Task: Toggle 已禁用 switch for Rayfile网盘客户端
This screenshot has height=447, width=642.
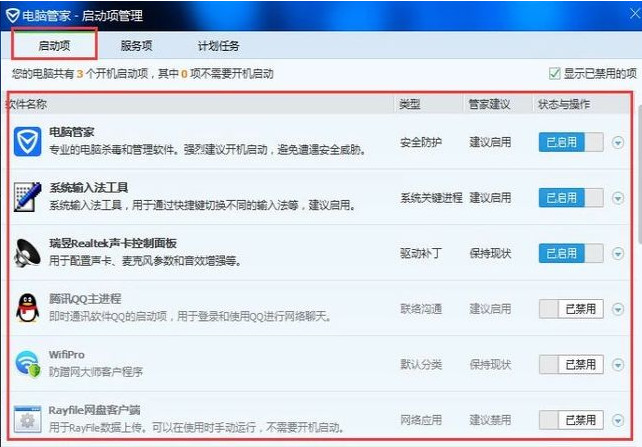Action: click(x=571, y=420)
